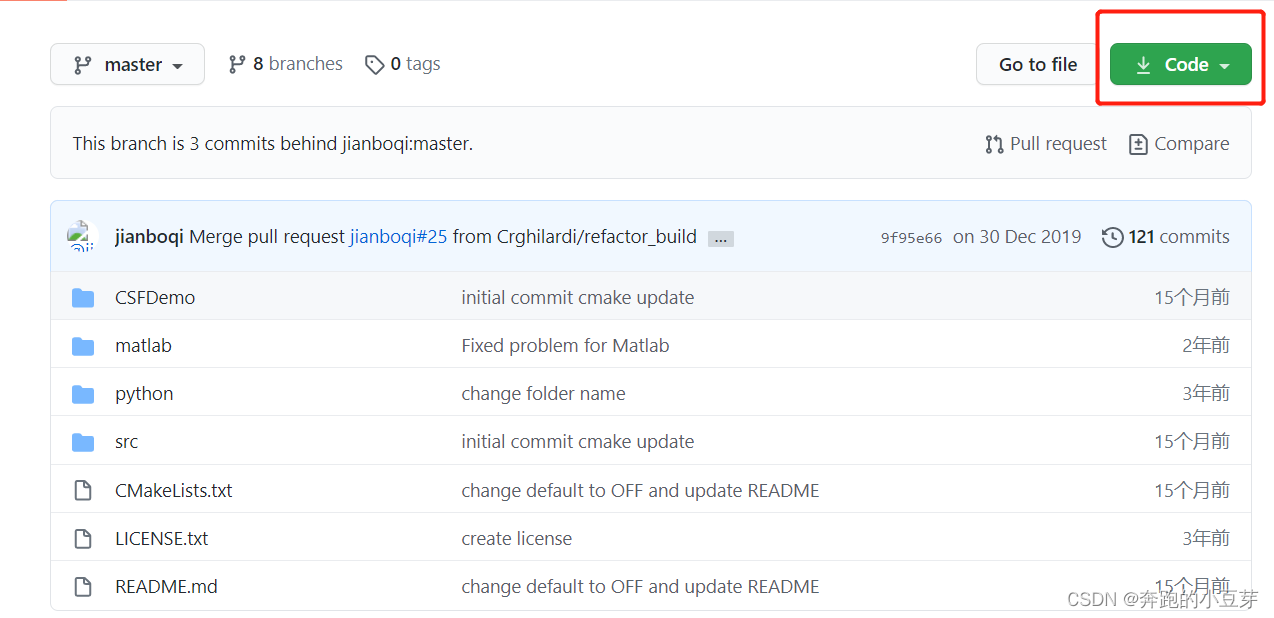1274x618 pixels.
Task: Click the commit history clock icon
Action: 1112,237
